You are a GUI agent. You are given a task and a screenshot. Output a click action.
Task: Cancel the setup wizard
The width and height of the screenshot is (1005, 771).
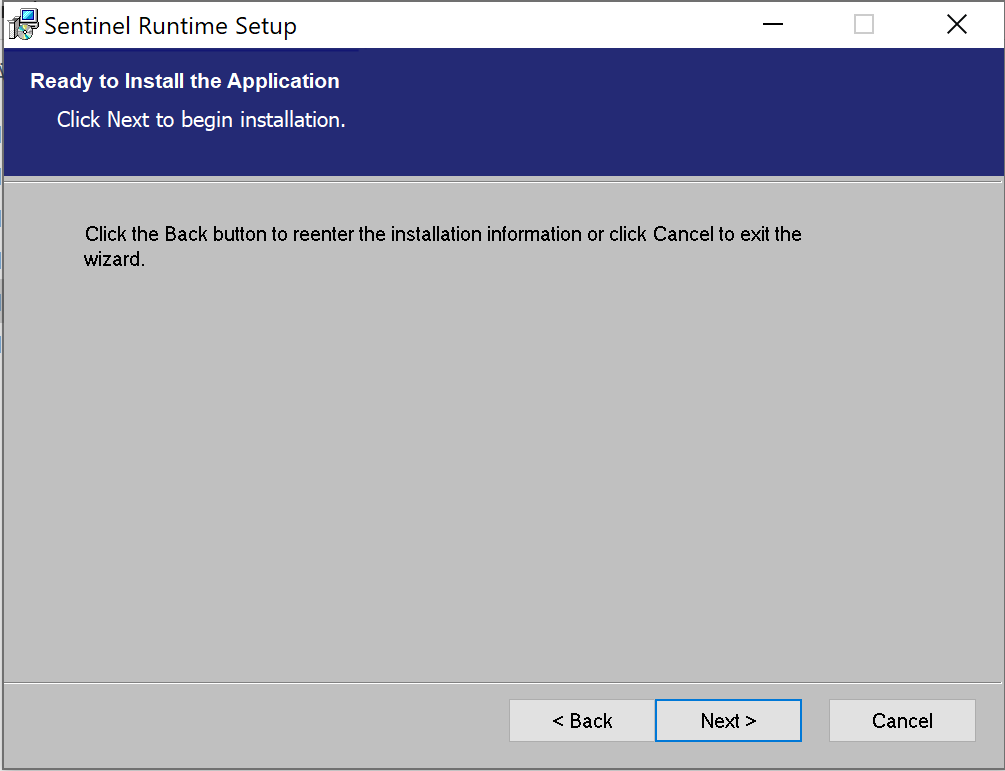tap(902, 721)
